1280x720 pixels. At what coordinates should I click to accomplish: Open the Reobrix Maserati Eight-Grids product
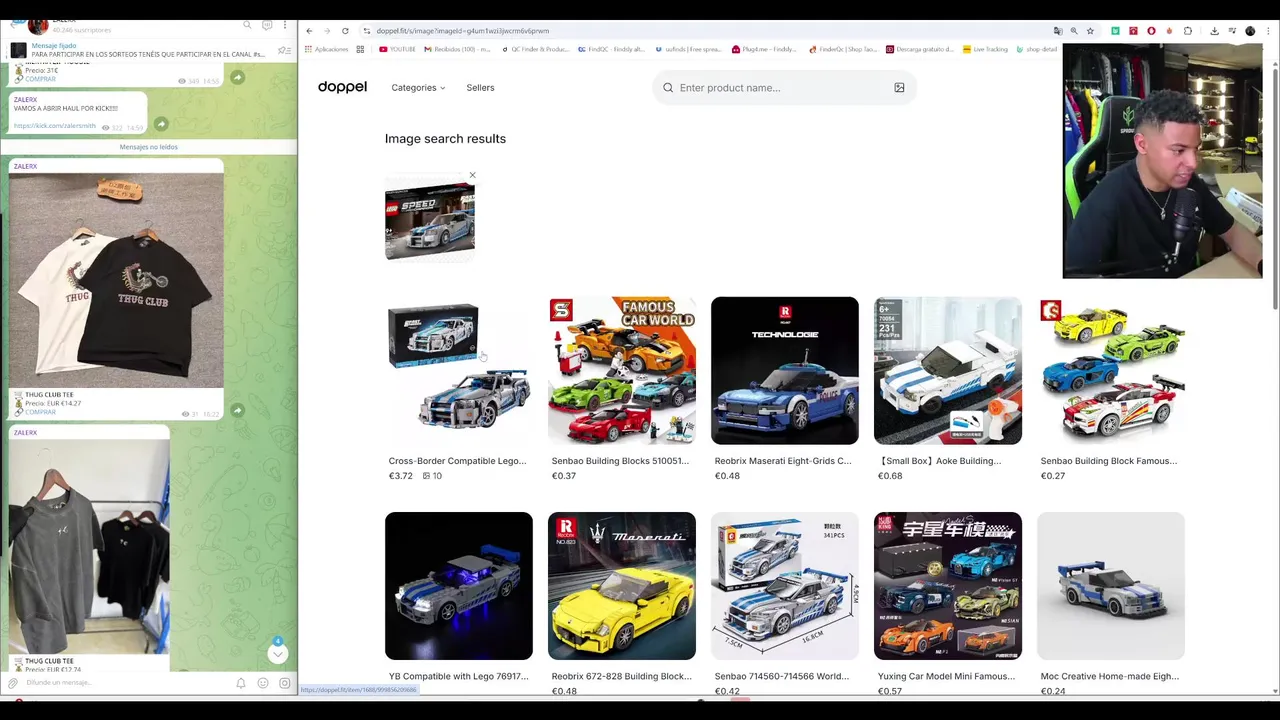(783, 461)
